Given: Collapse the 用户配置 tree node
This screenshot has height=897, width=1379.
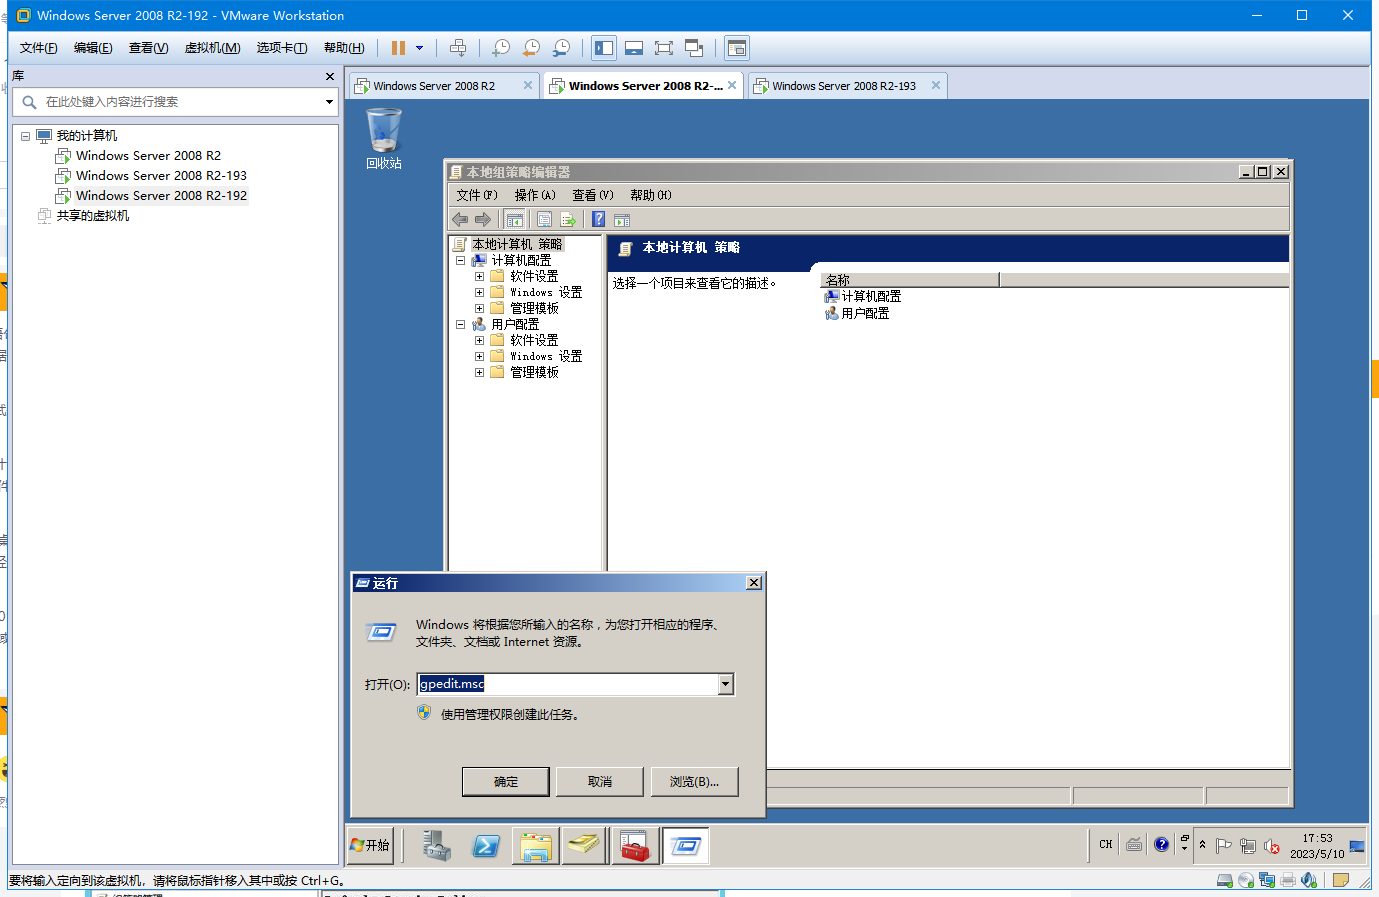Looking at the screenshot, I should coord(461,324).
